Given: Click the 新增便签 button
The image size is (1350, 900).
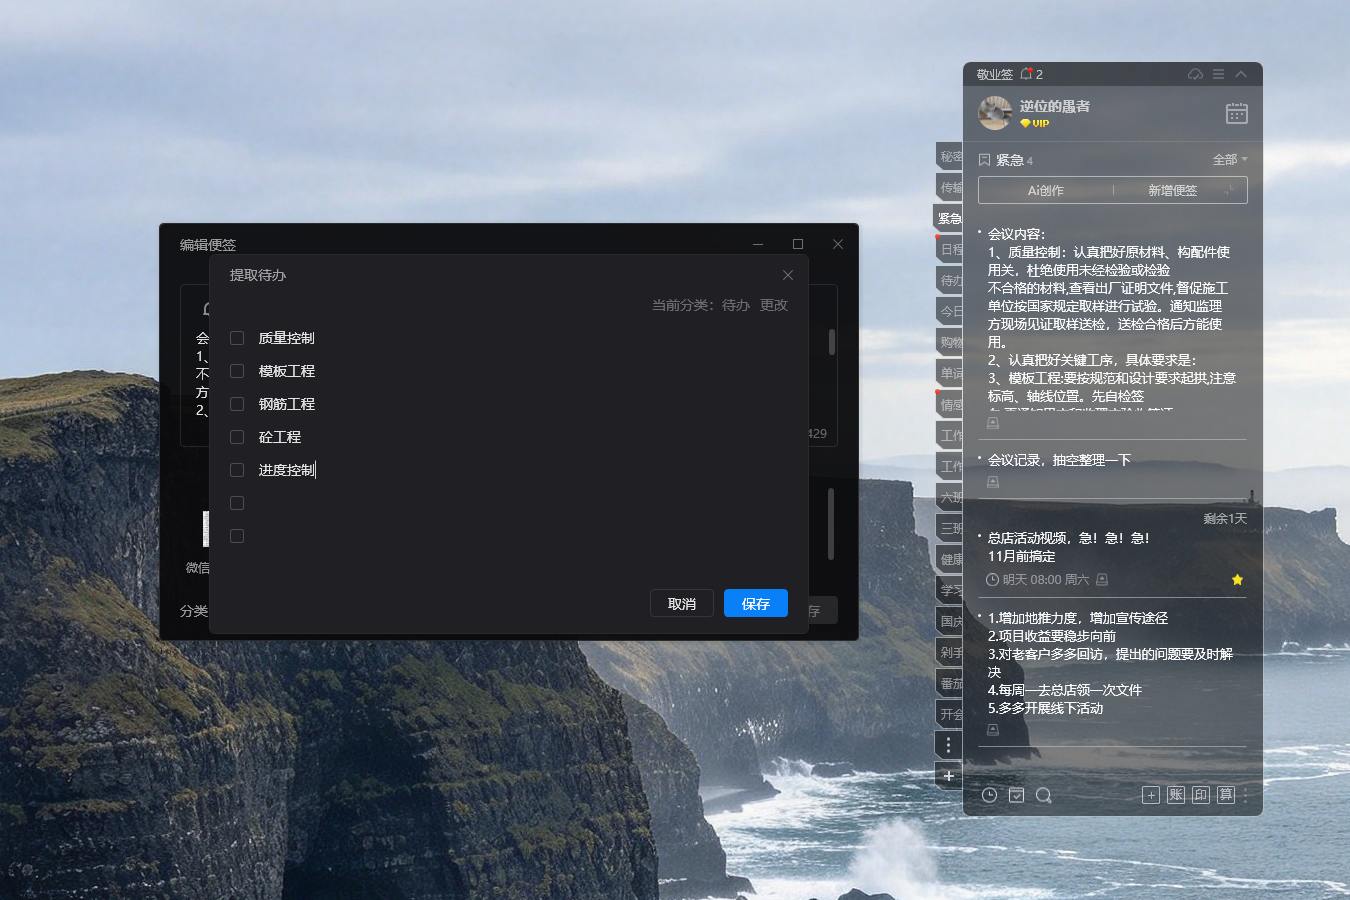Looking at the screenshot, I should pos(1172,190).
